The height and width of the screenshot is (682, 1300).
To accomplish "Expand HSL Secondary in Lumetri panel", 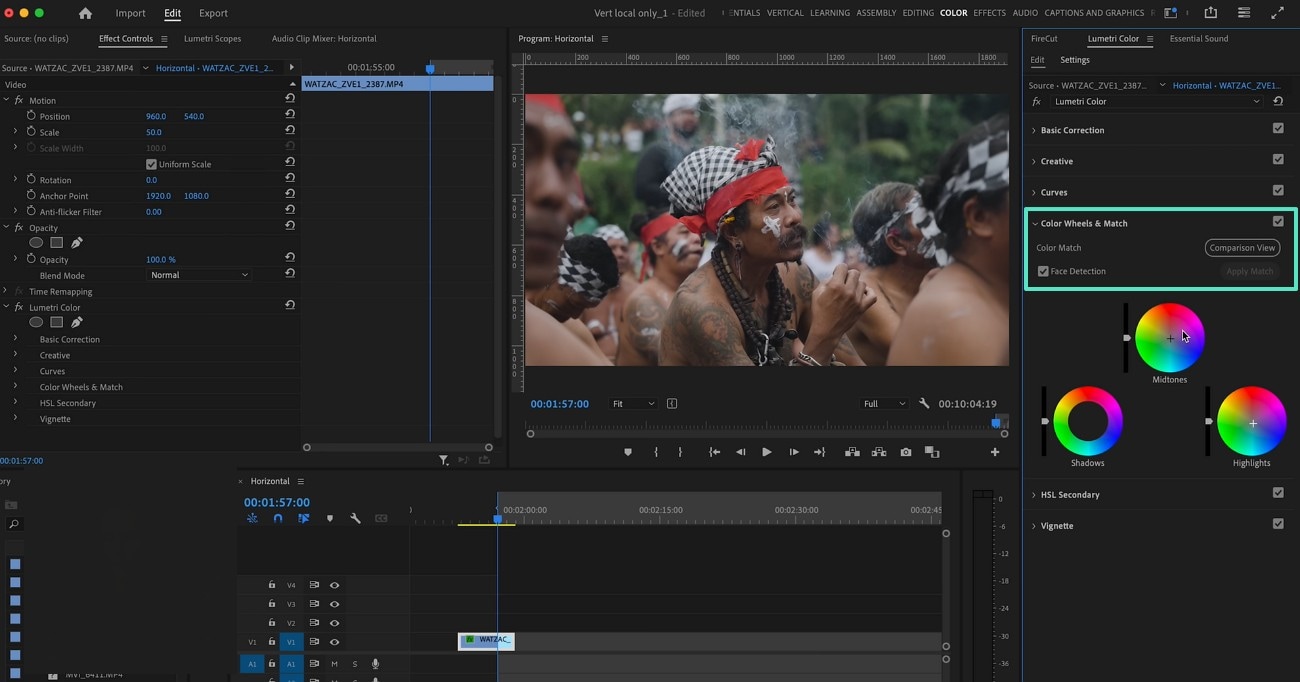I will (1034, 495).
